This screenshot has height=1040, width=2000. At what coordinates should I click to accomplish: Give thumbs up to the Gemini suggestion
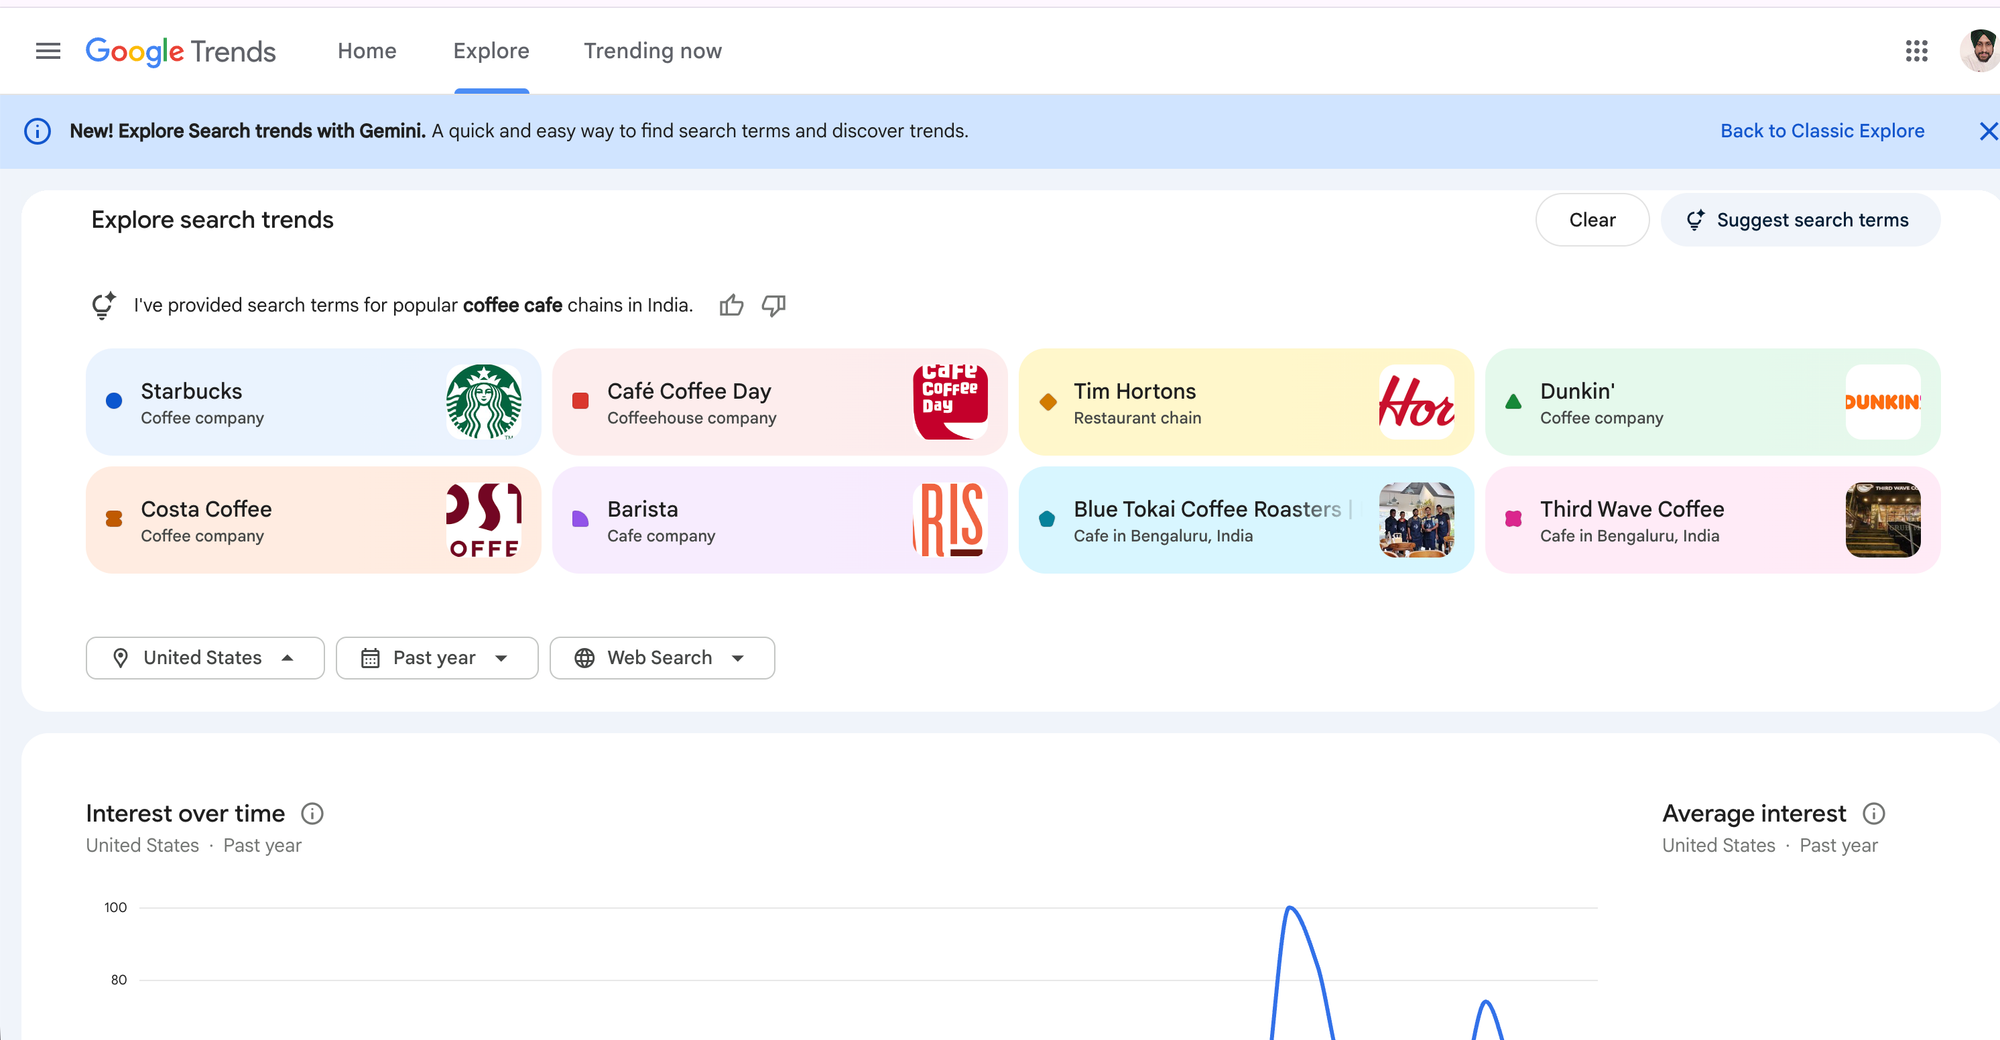731,305
